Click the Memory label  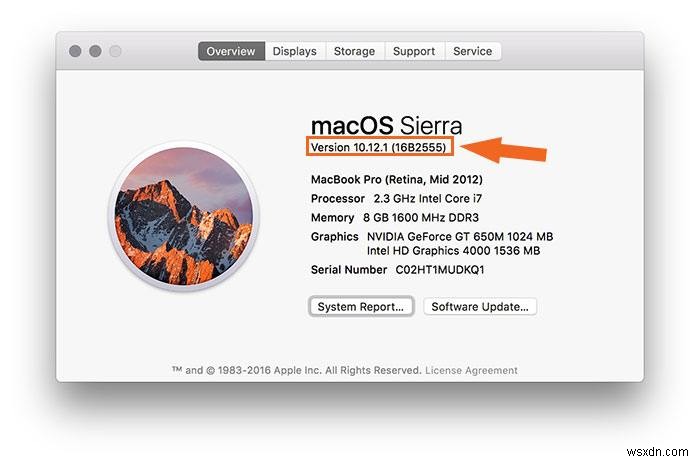point(332,218)
